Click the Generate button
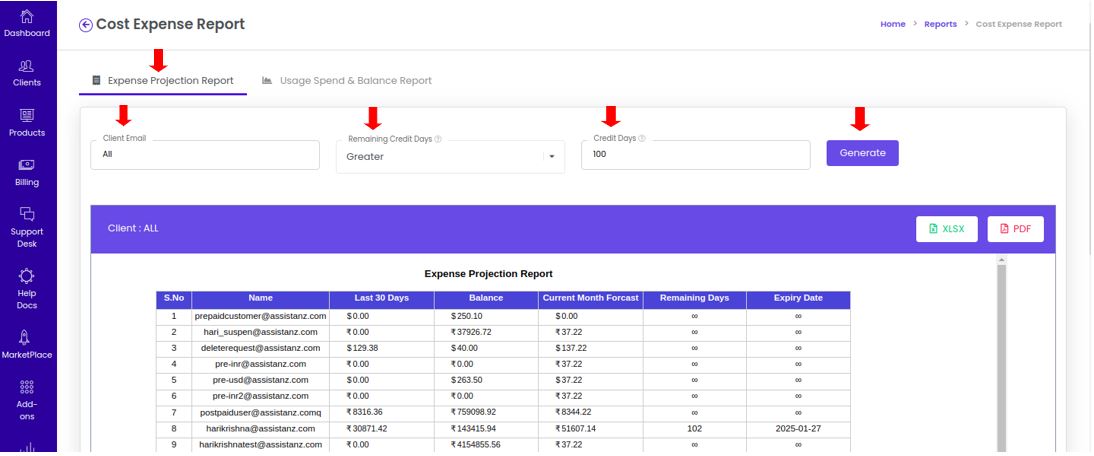 (x=862, y=153)
